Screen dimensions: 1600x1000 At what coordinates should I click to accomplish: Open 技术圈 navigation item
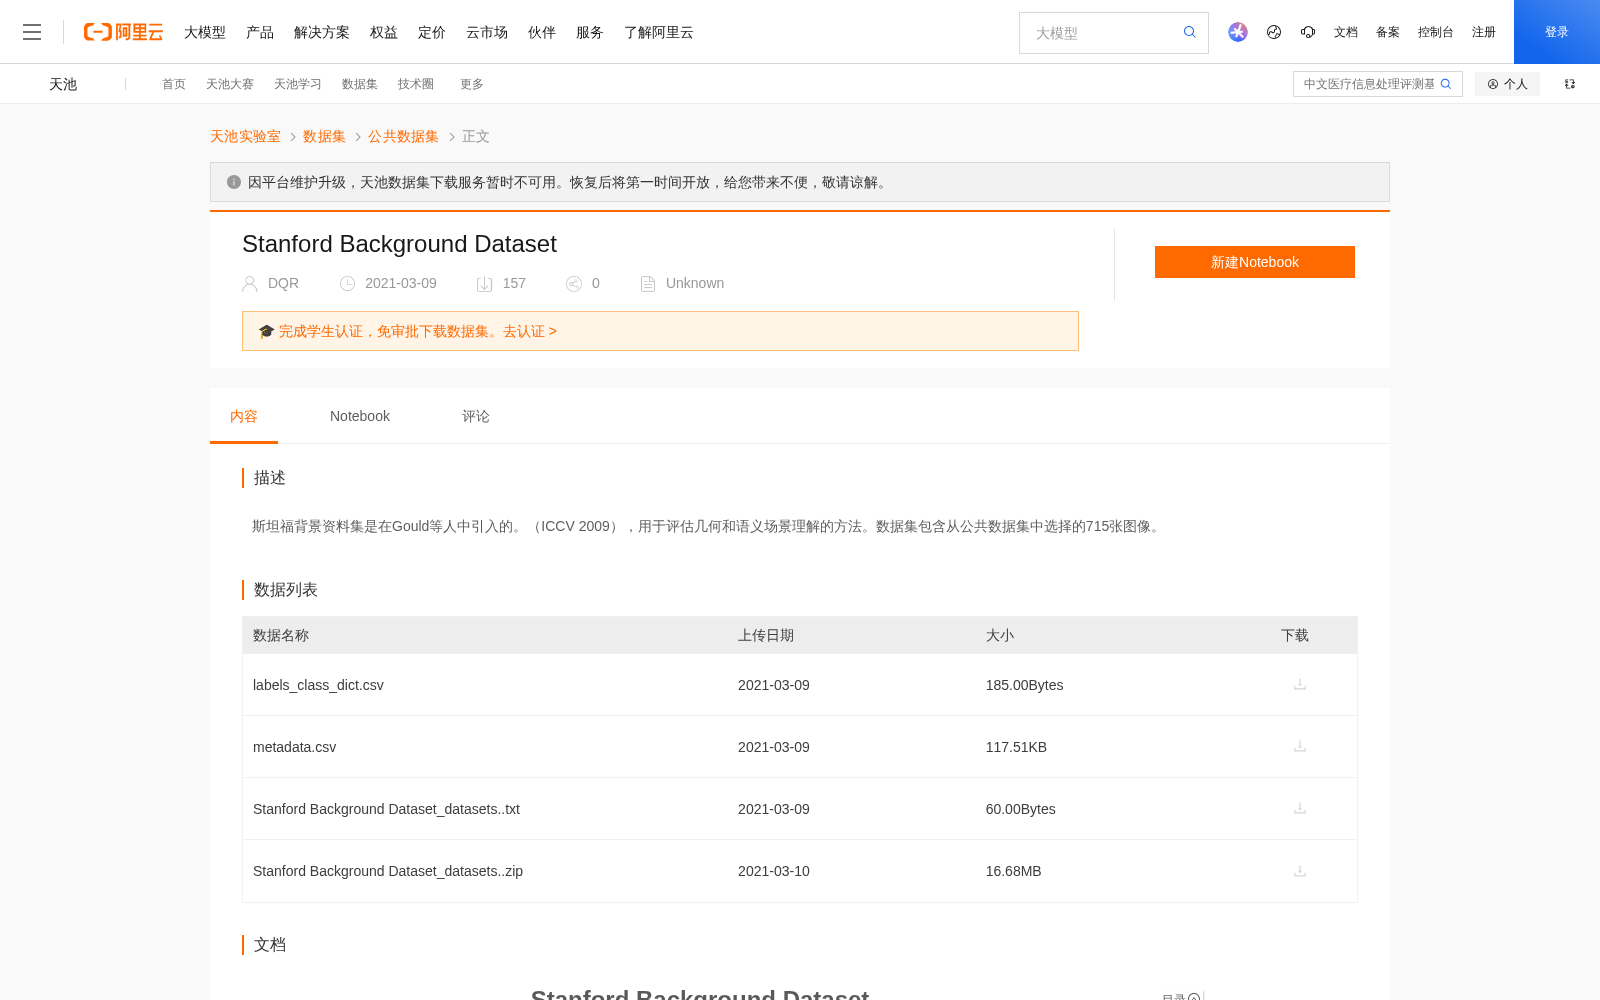pos(416,84)
